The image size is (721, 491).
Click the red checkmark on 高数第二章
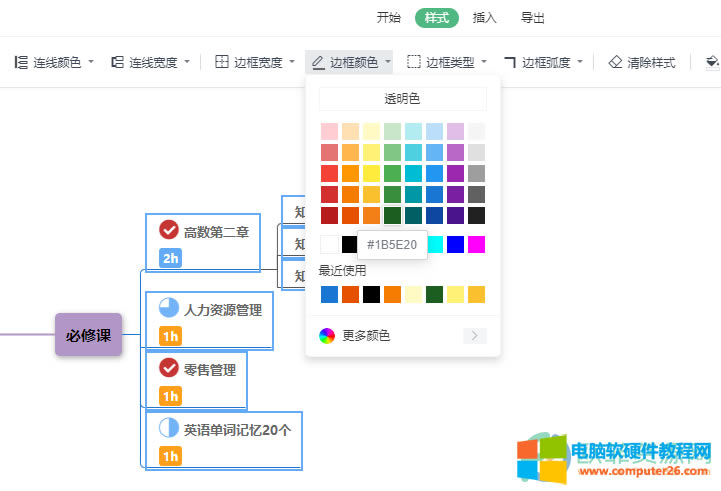tap(169, 229)
